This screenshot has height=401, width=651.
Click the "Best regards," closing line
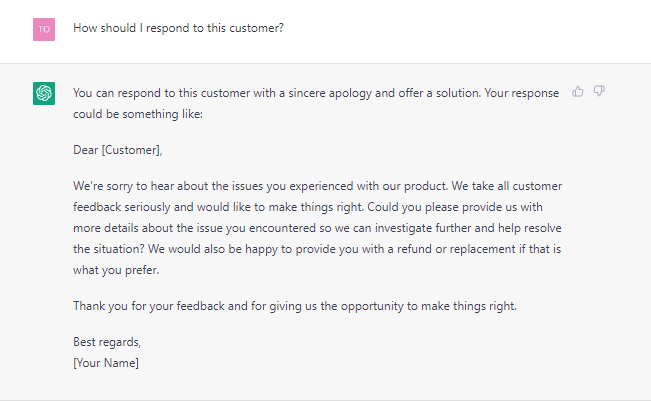pyautogui.click(x=107, y=343)
